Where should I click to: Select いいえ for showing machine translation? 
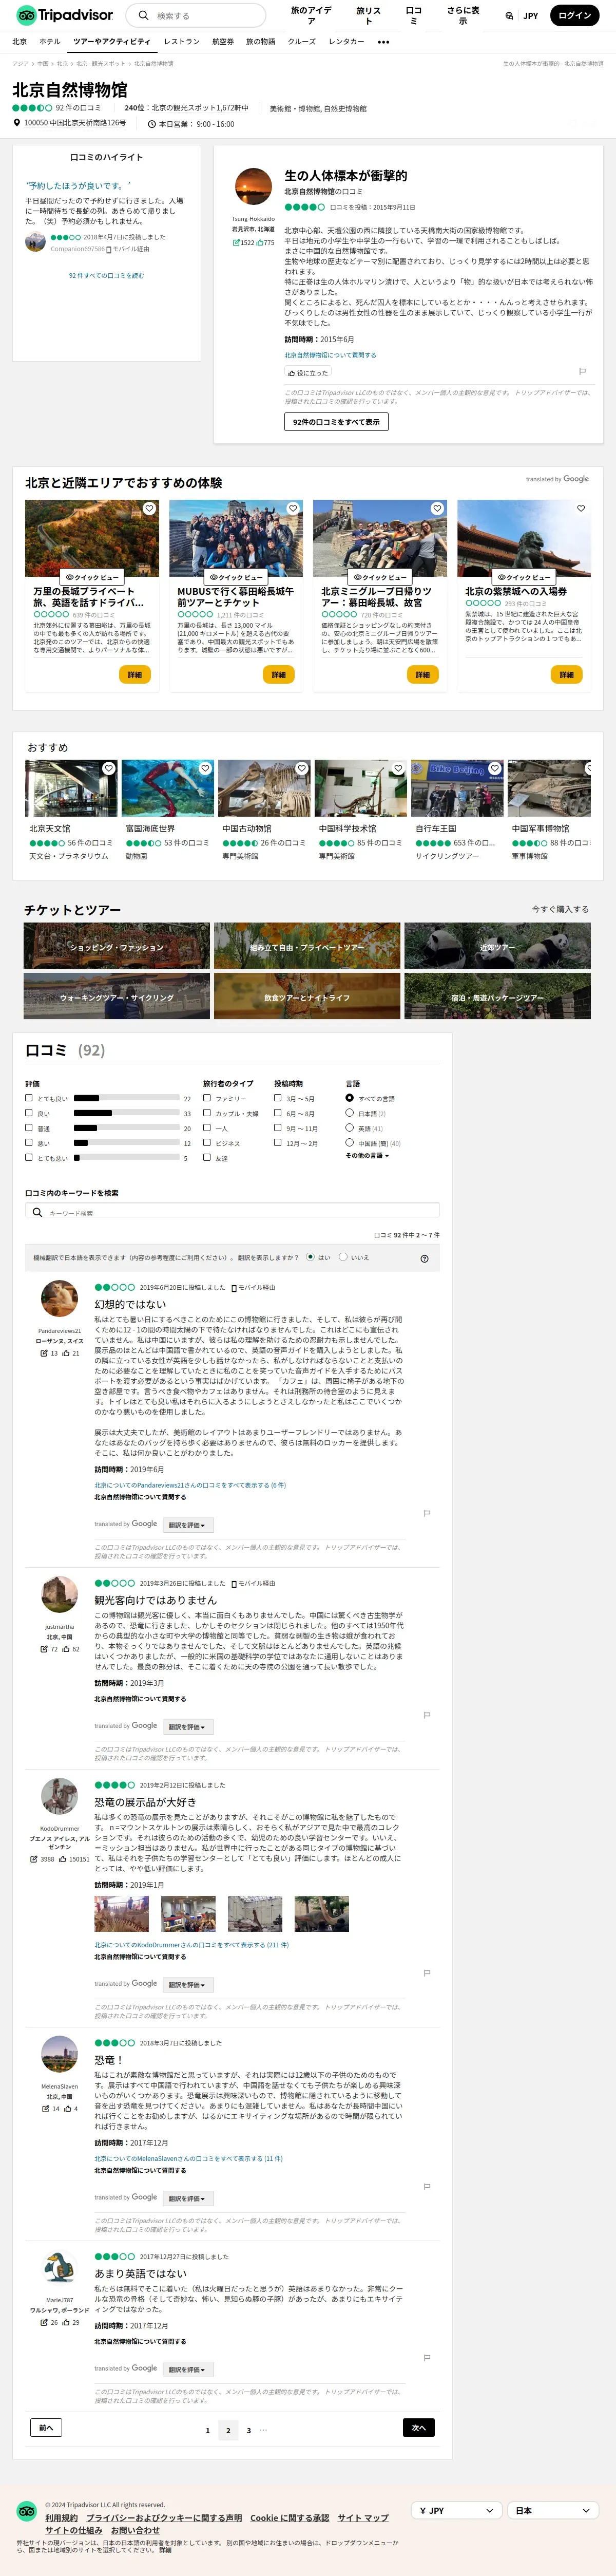coord(343,1257)
